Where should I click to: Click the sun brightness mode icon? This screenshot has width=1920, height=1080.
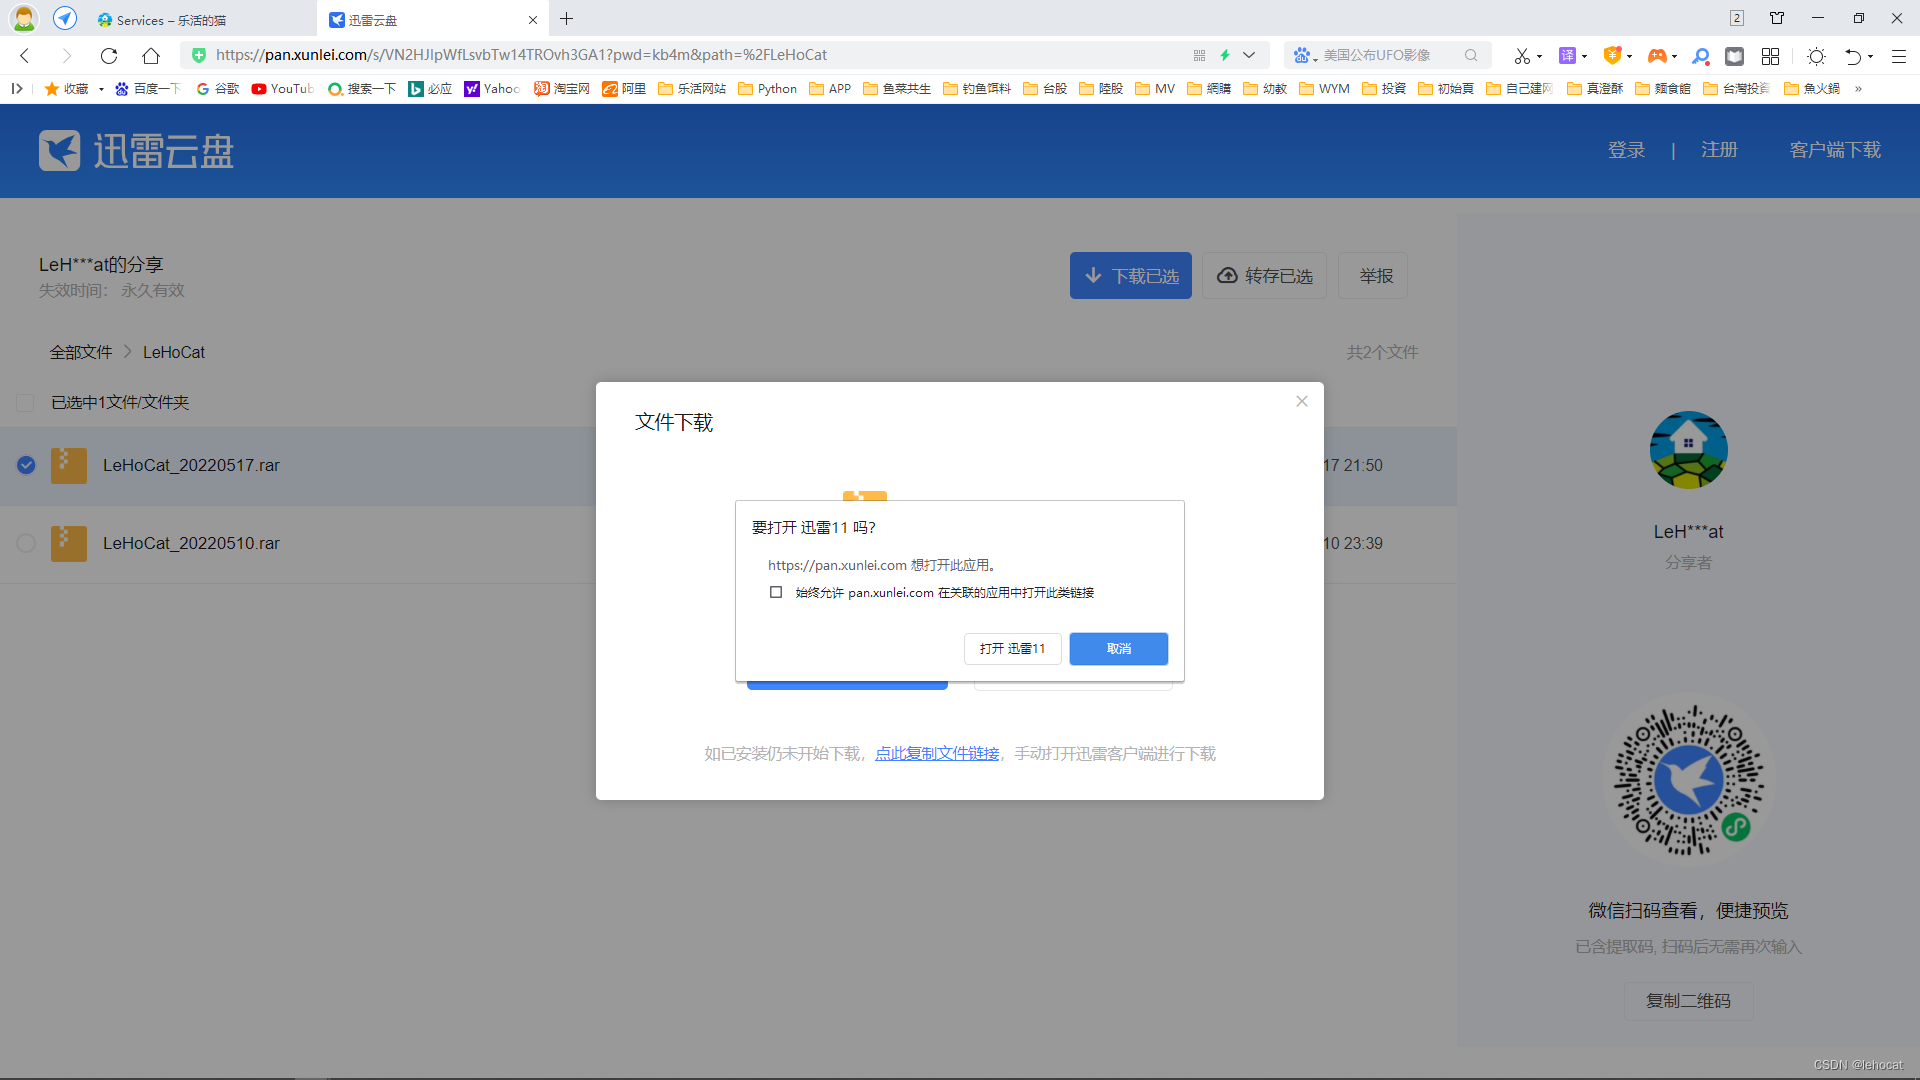click(x=1817, y=56)
